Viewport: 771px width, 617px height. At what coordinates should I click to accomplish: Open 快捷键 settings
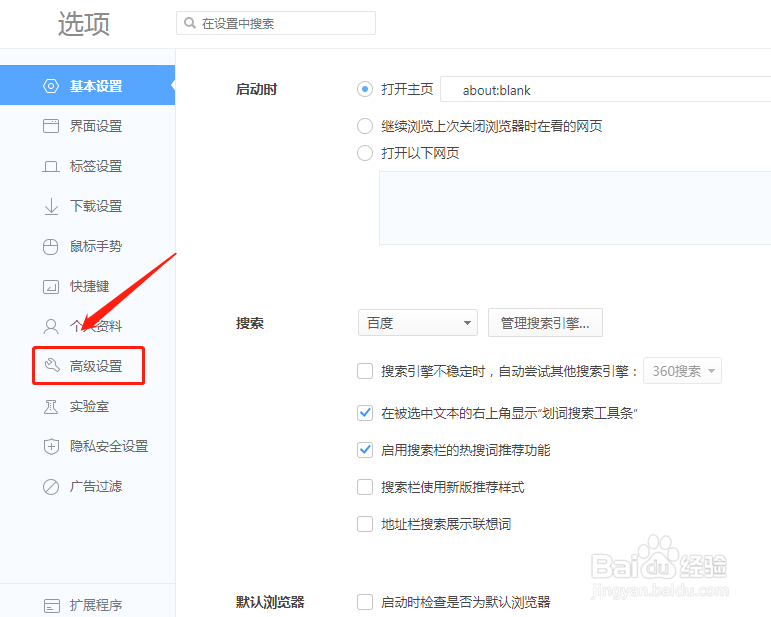pyautogui.click(x=88, y=286)
